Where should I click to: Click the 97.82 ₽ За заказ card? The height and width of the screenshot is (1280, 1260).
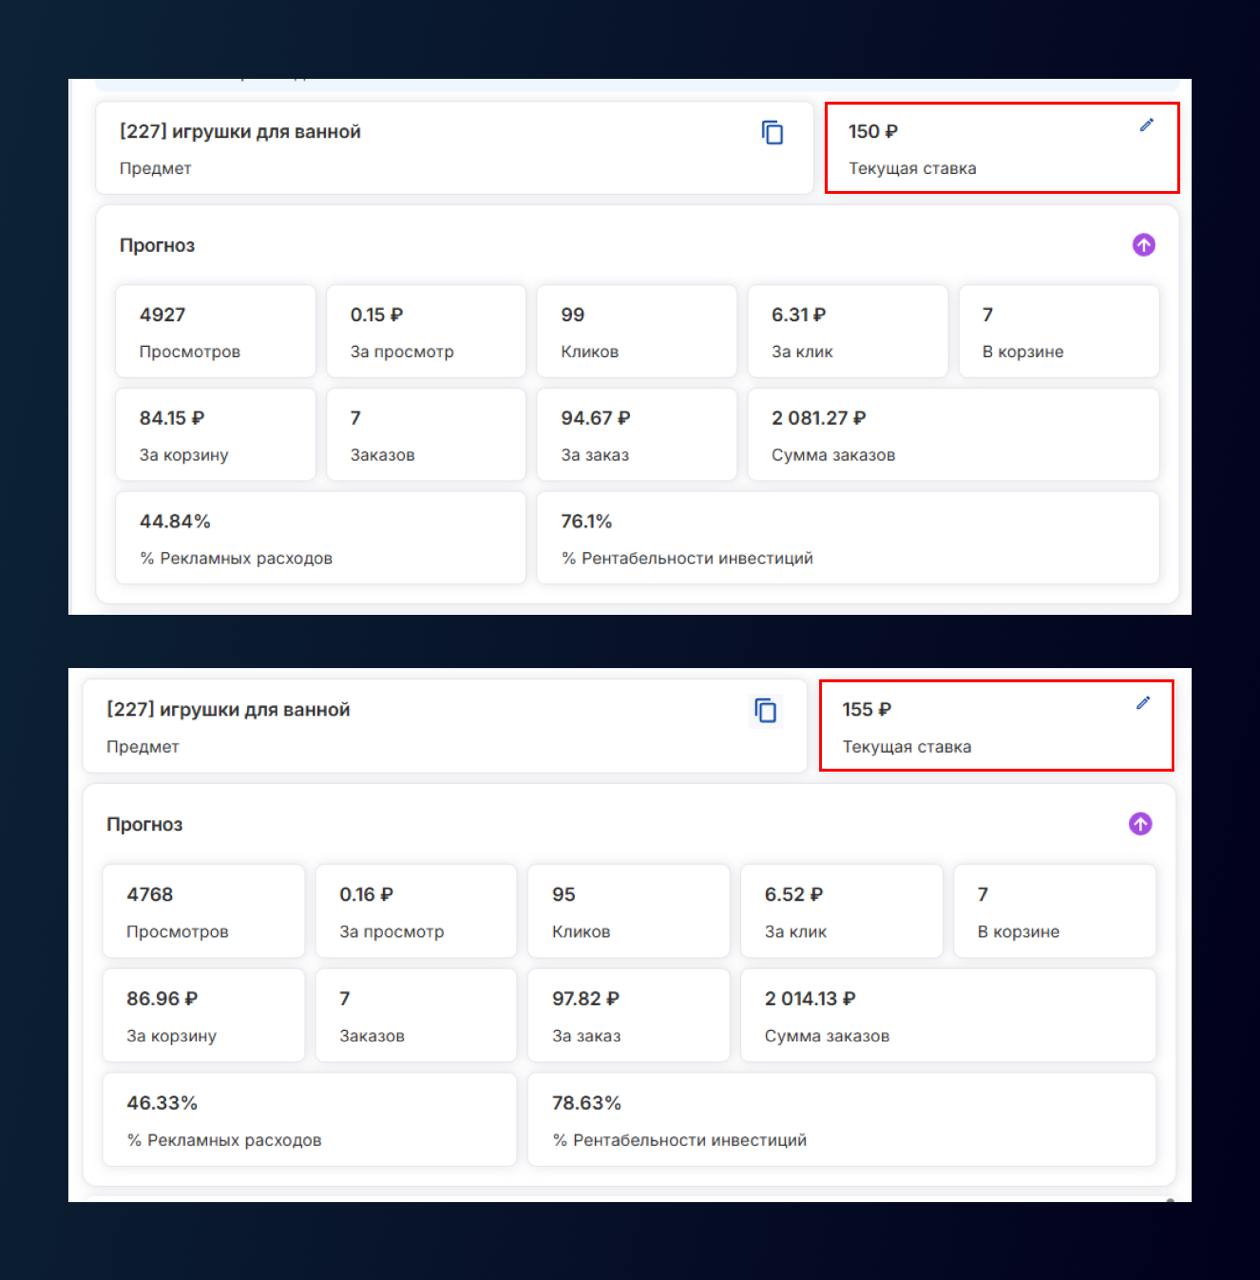pyautogui.click(x=628, y=1016)
